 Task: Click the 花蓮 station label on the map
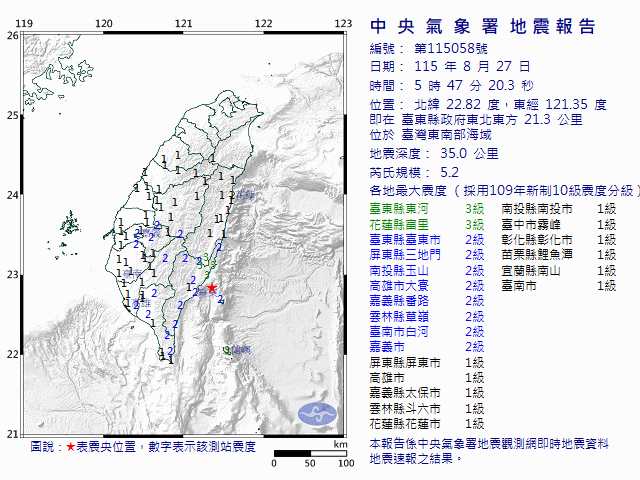pos(245,195)
